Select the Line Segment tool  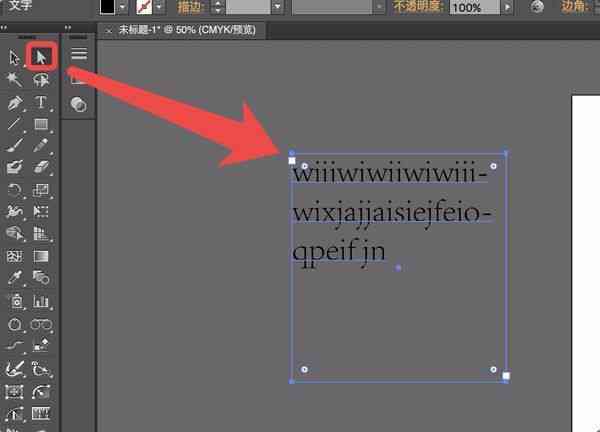coord(15,124)
